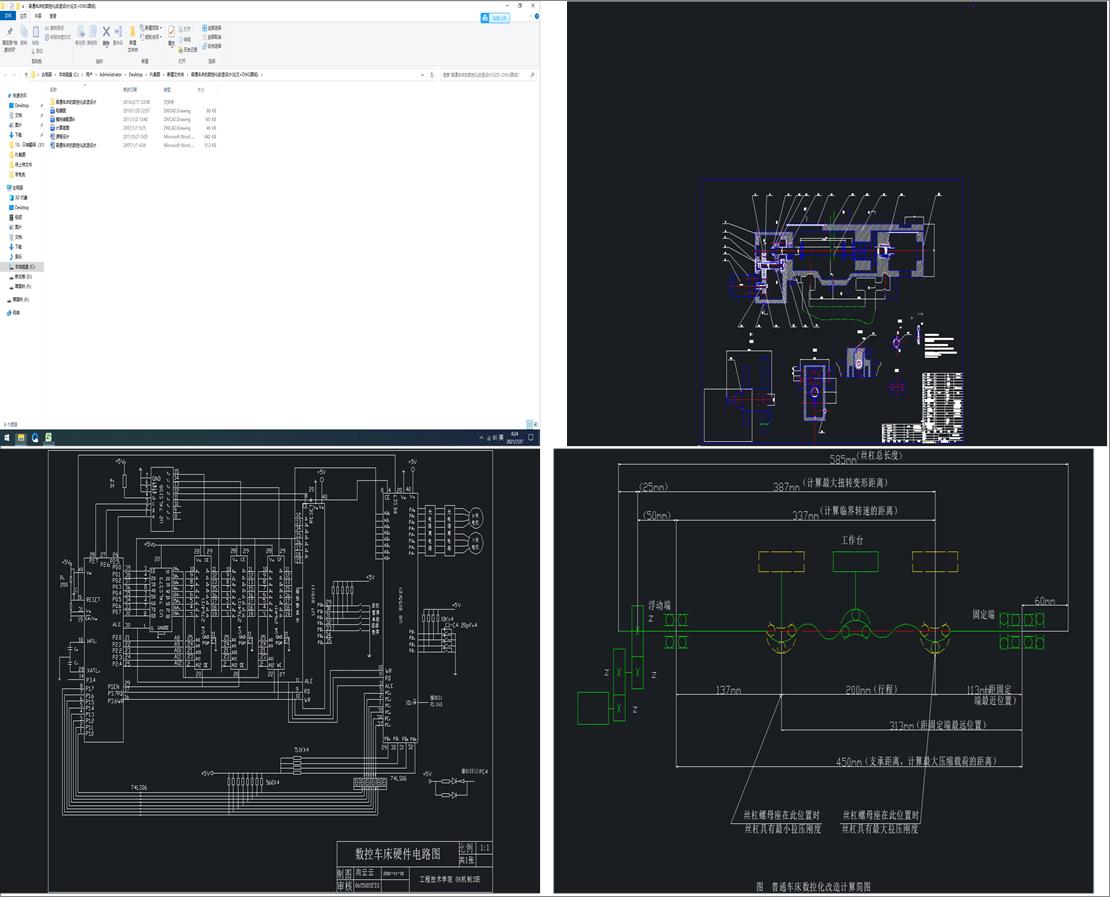
Task: Open the New Item dropdown menu
Action: click(x=150, y=29)
